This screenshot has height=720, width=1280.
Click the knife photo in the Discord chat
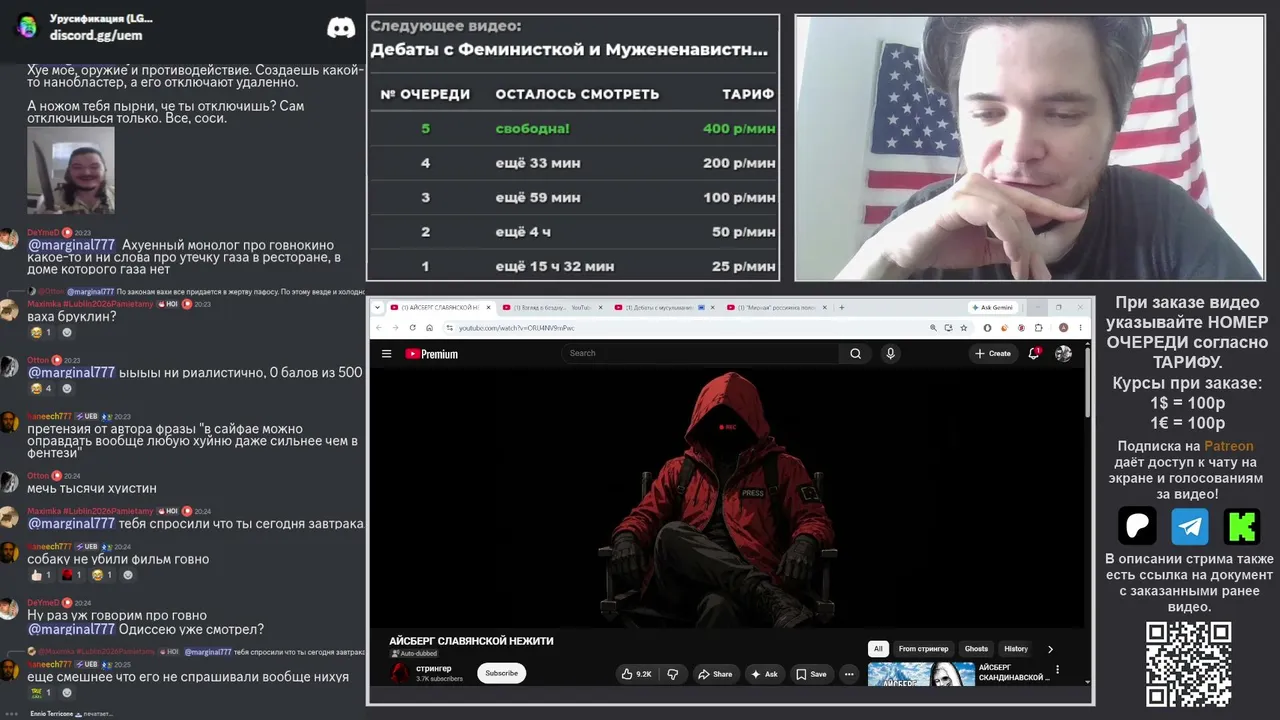[70, 170]
